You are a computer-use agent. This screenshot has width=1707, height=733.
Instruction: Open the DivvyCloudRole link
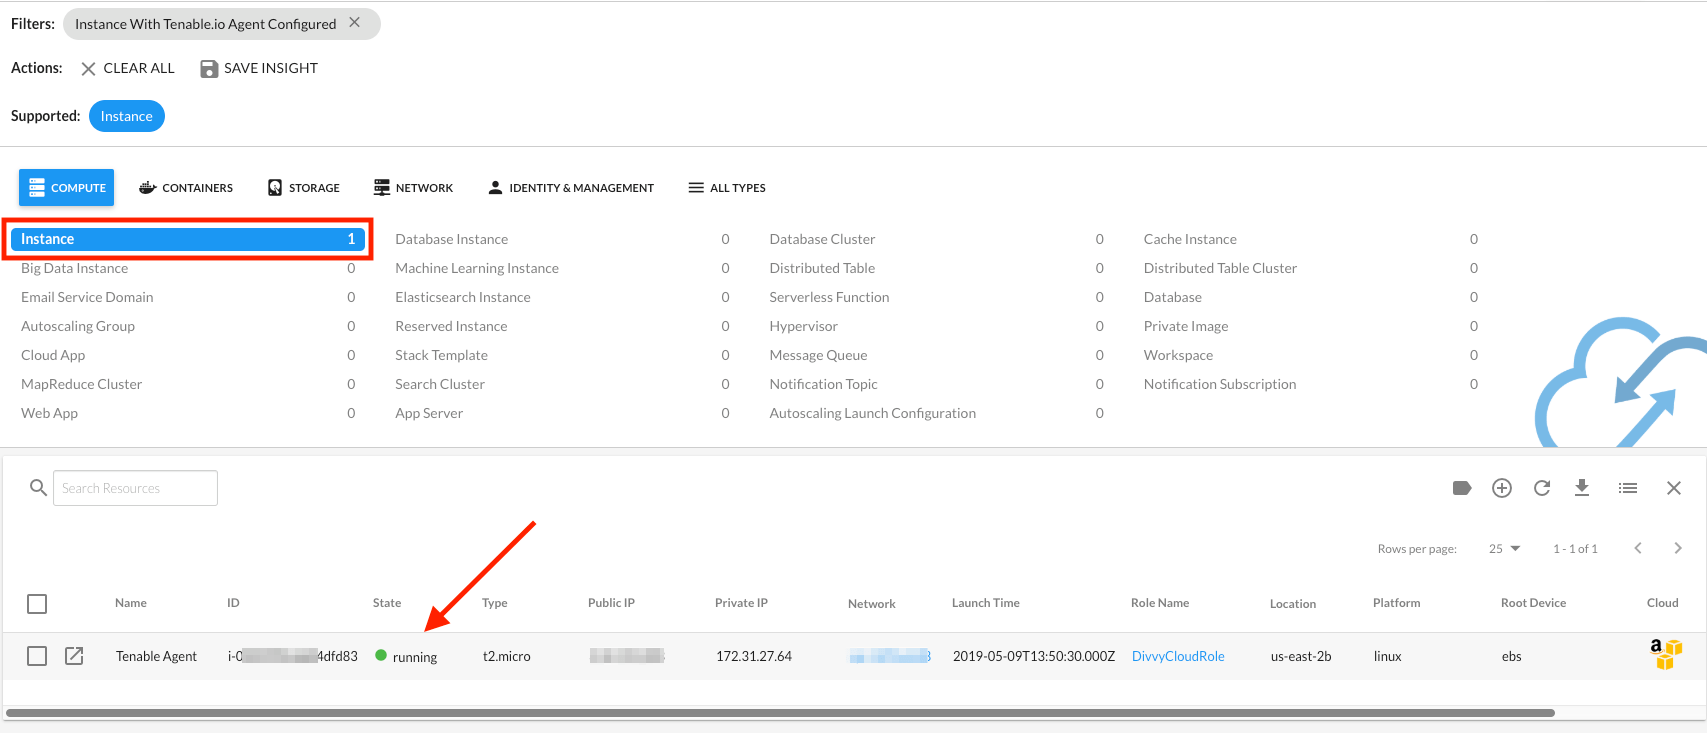click(1178, 656)
